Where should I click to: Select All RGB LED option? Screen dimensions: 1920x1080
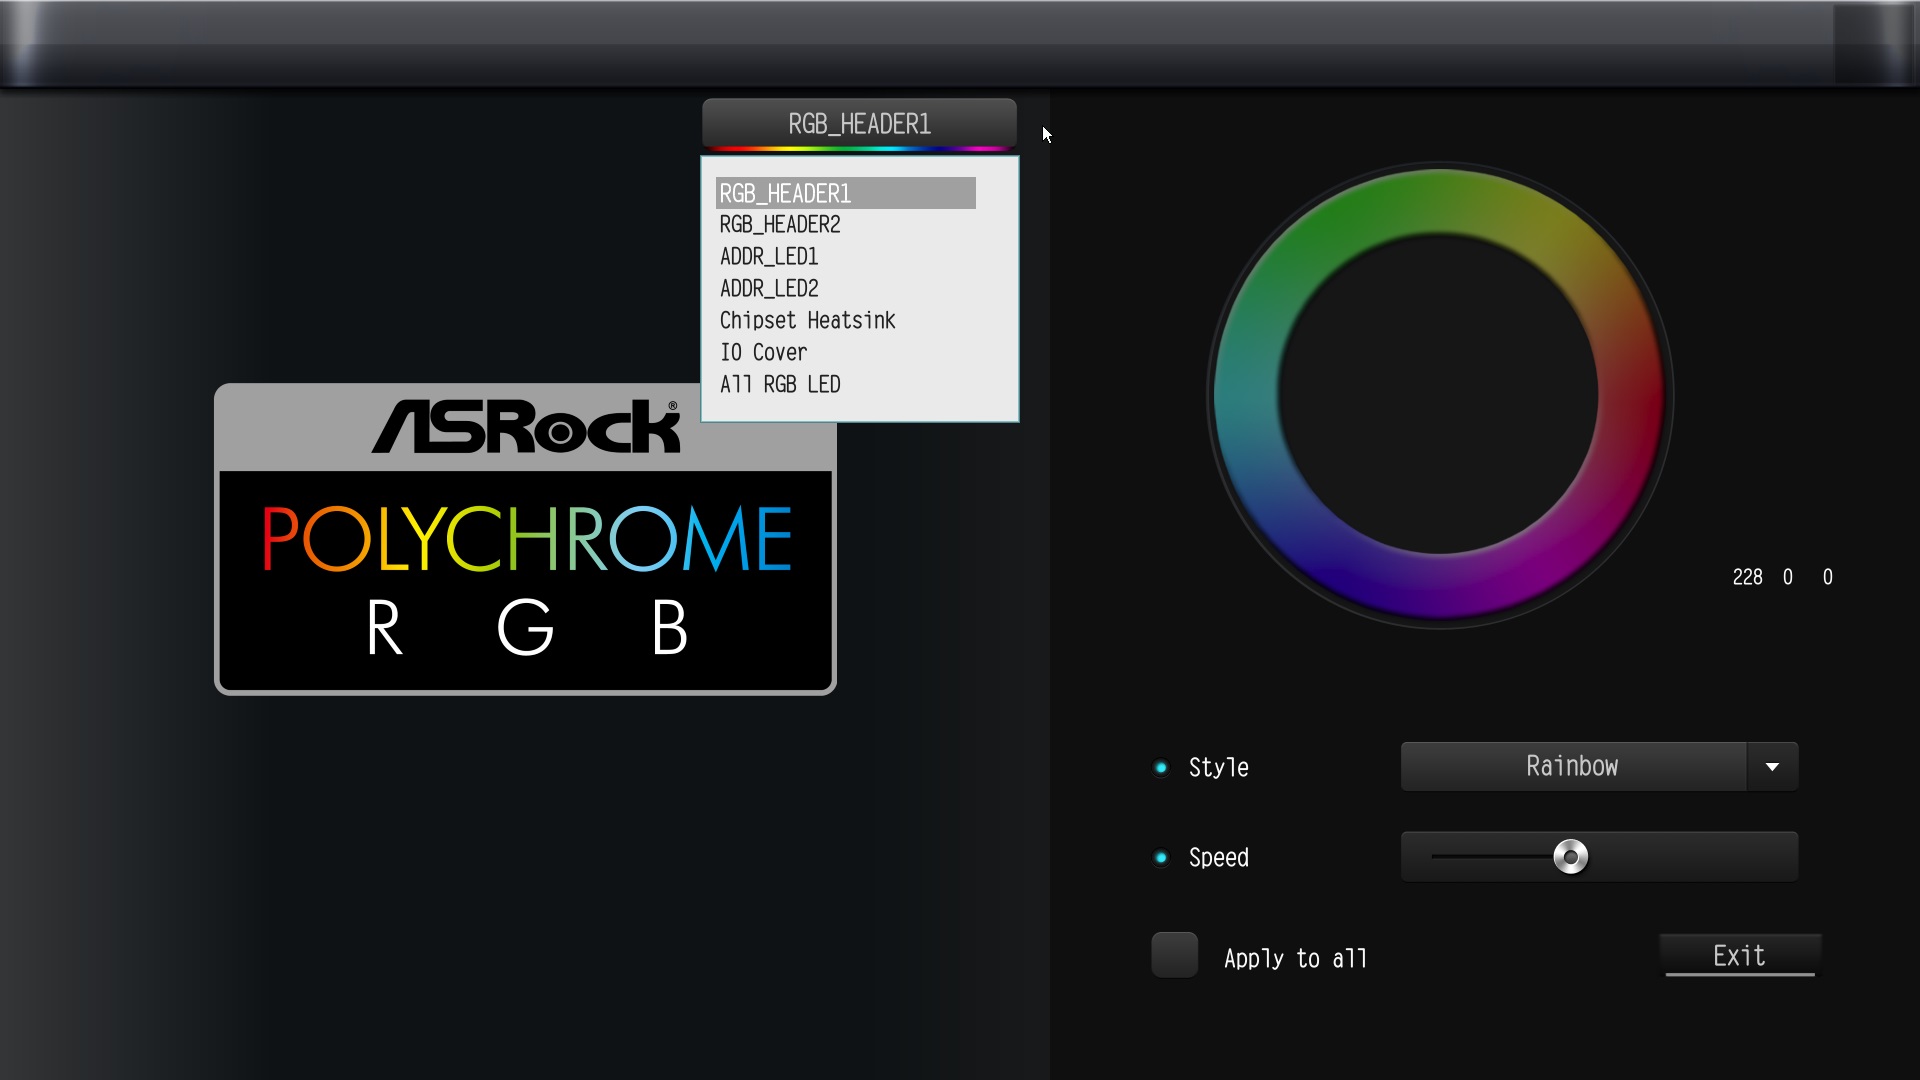[780, 385]
